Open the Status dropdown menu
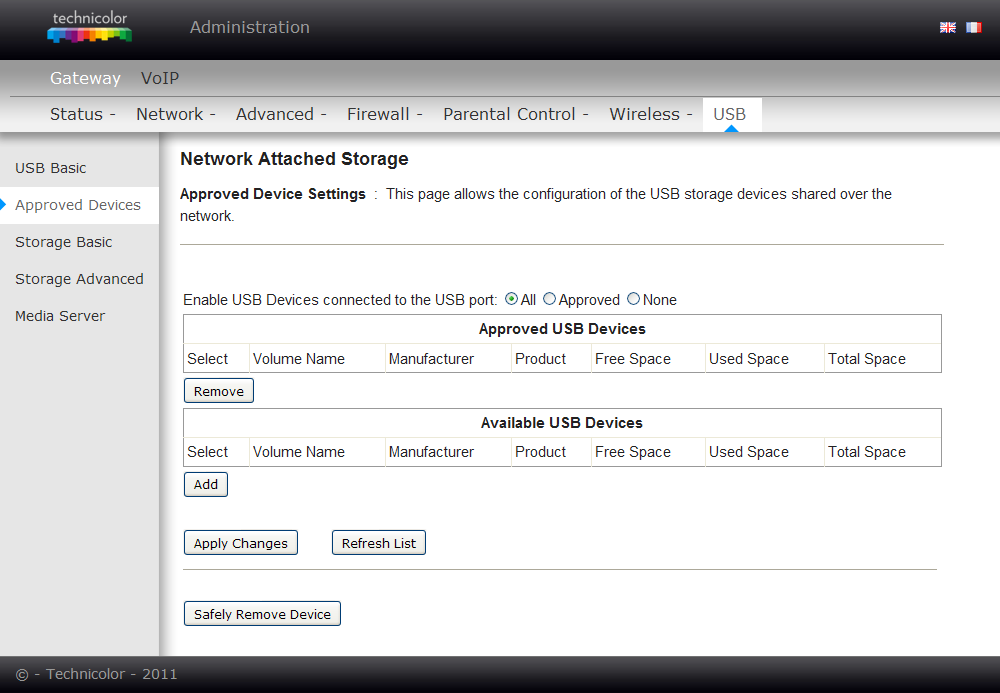This screenshot has width=1000, height=693. click(82, 114)
